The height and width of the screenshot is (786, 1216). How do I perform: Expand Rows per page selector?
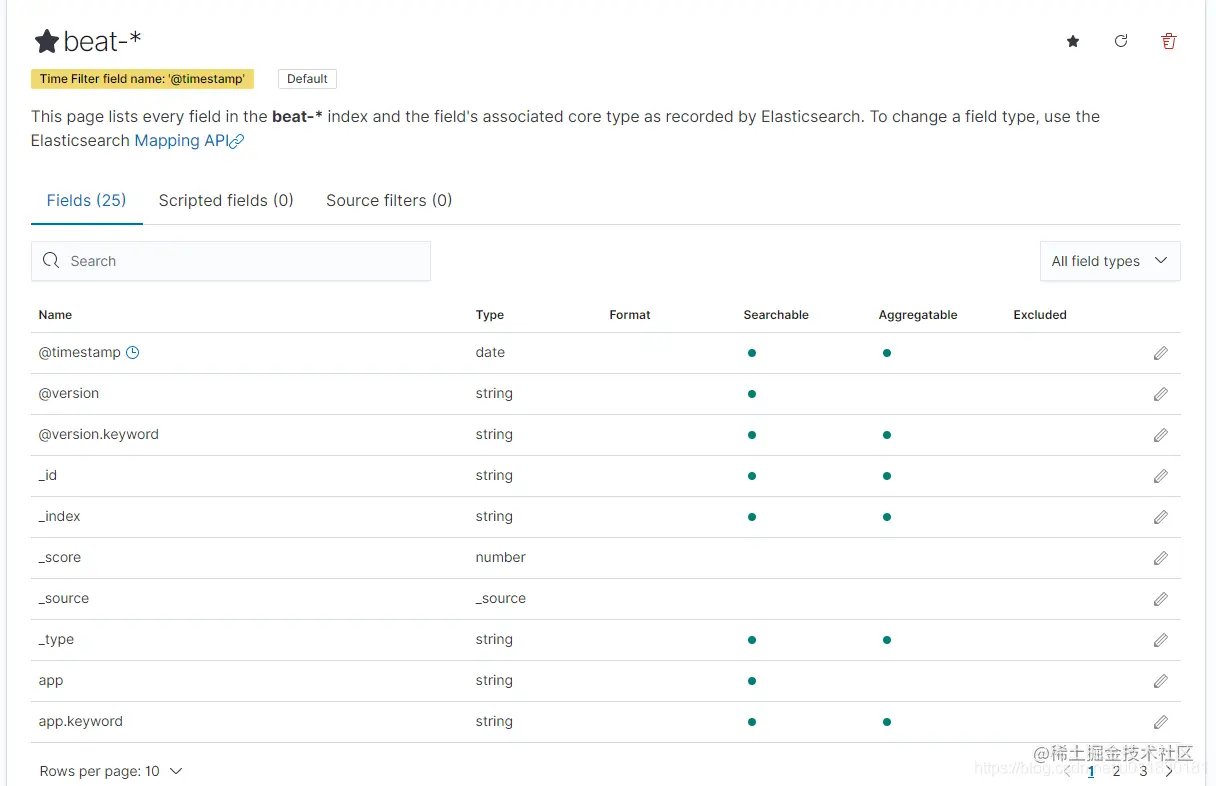111,771
